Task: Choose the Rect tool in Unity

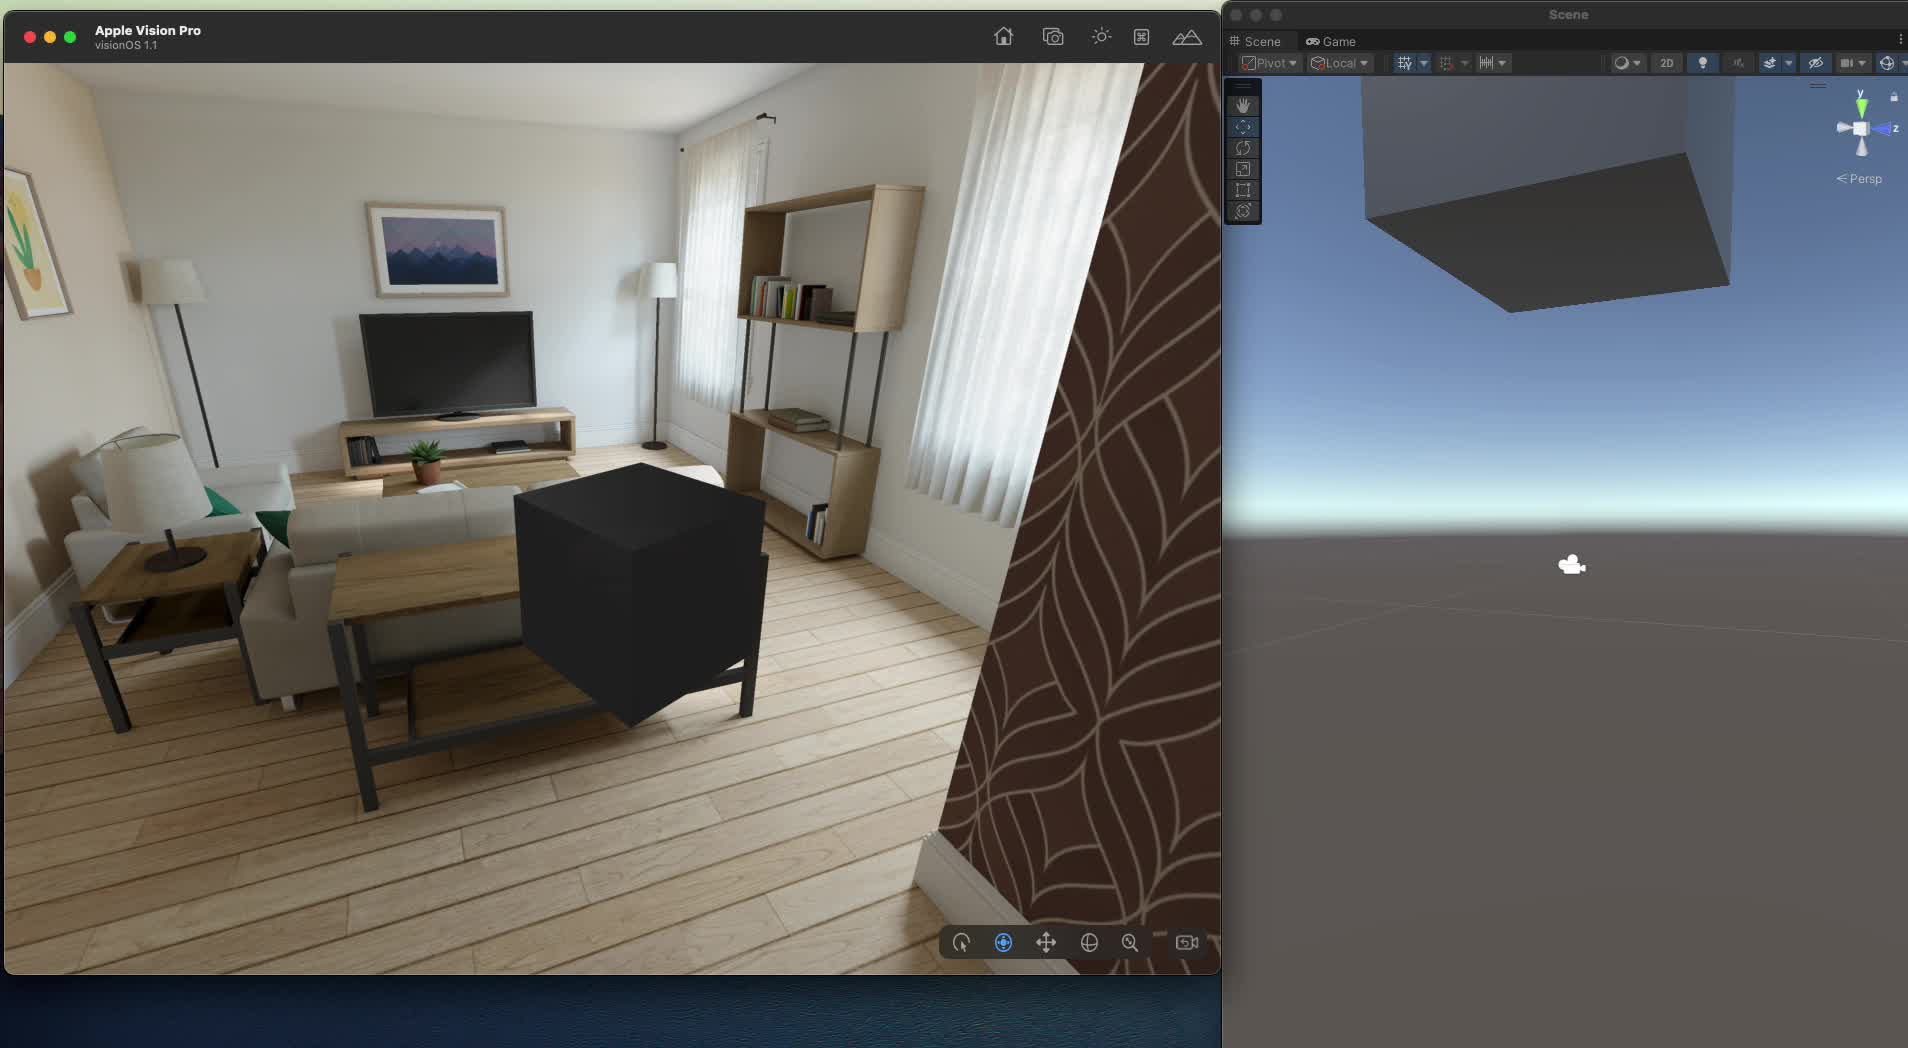Action: point(1243,190)
